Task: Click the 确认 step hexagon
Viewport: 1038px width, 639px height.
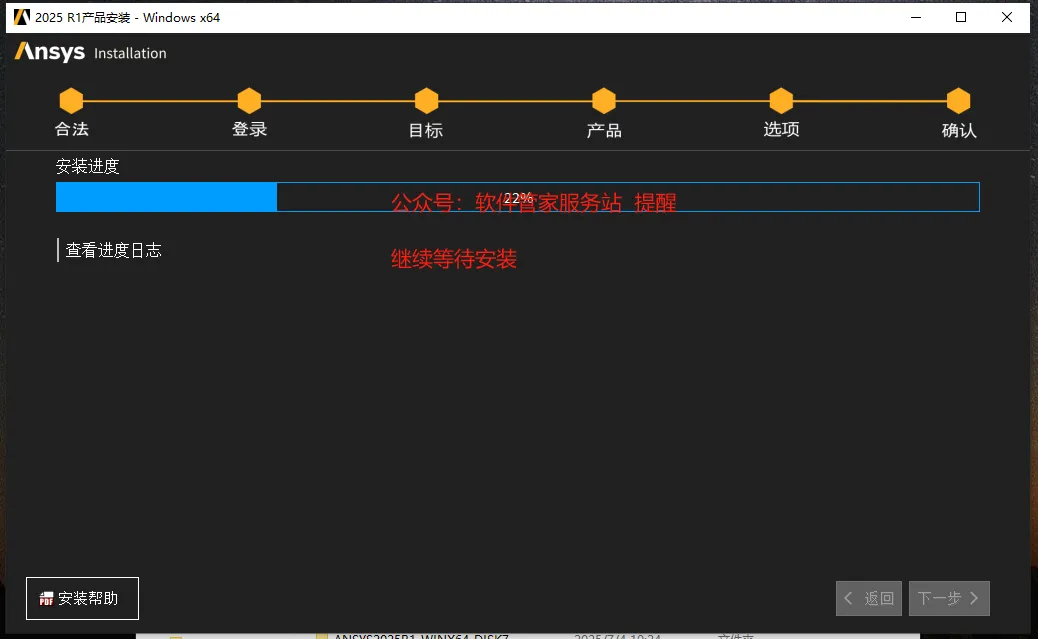Action: click(959, 101)
